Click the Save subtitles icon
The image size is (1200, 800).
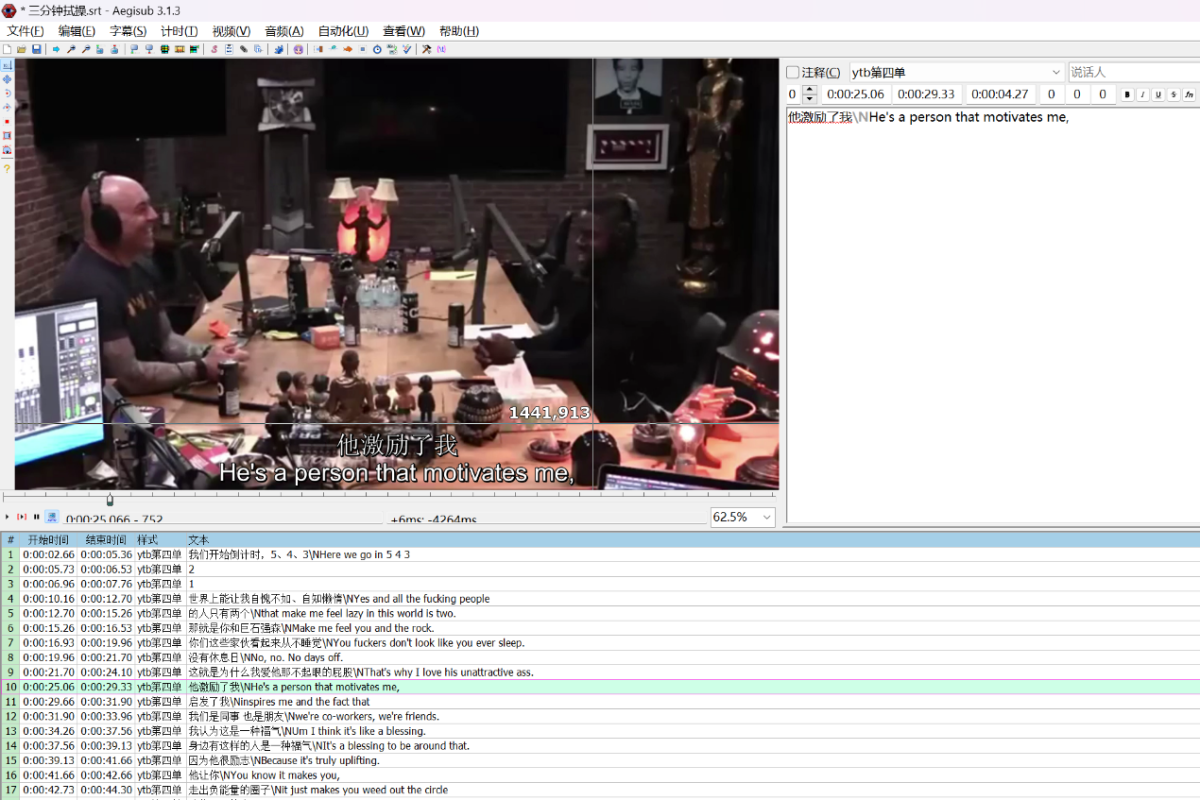pos(37,49)
